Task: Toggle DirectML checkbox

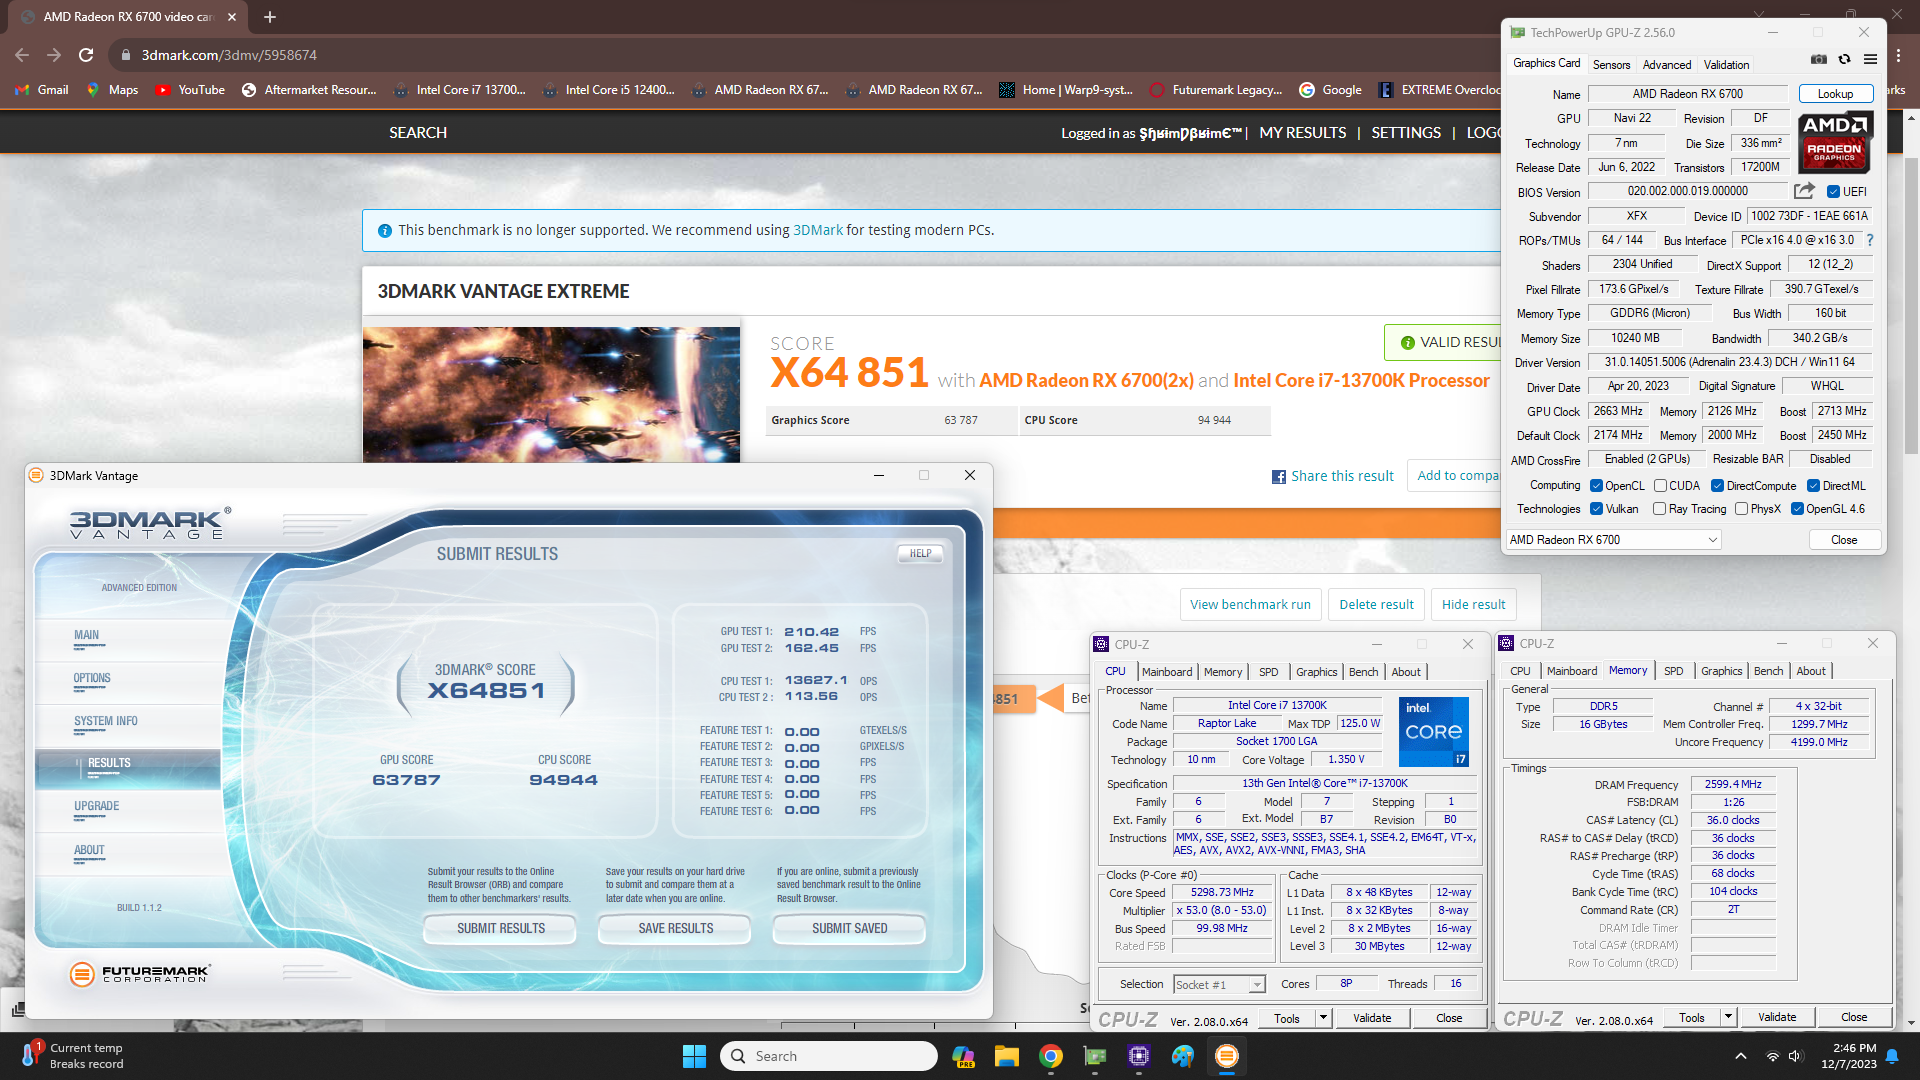Action: [1813, 486]
